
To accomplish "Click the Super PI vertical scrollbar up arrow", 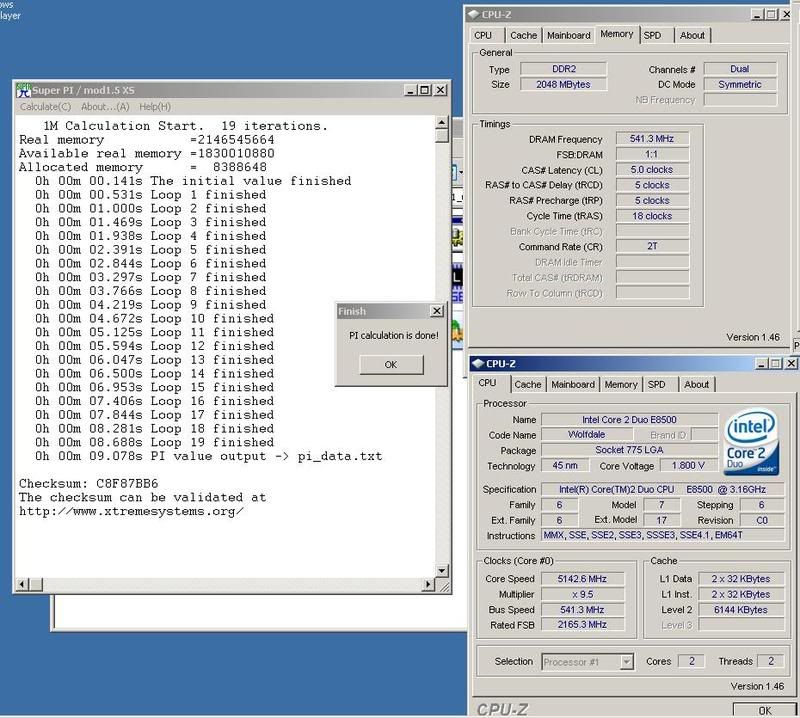I will [x=442, y=122].
